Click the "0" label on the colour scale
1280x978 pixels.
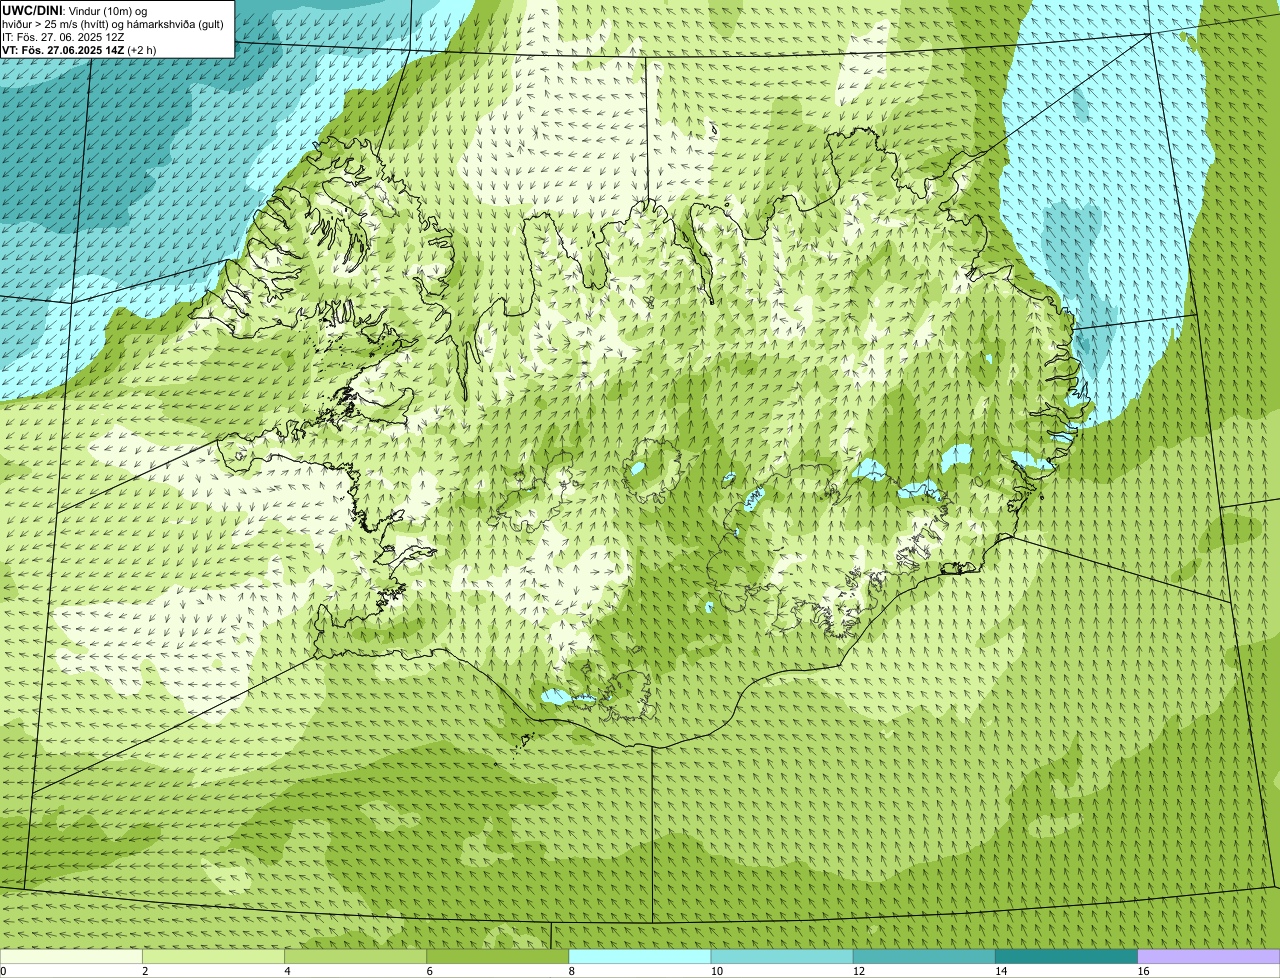4,971
